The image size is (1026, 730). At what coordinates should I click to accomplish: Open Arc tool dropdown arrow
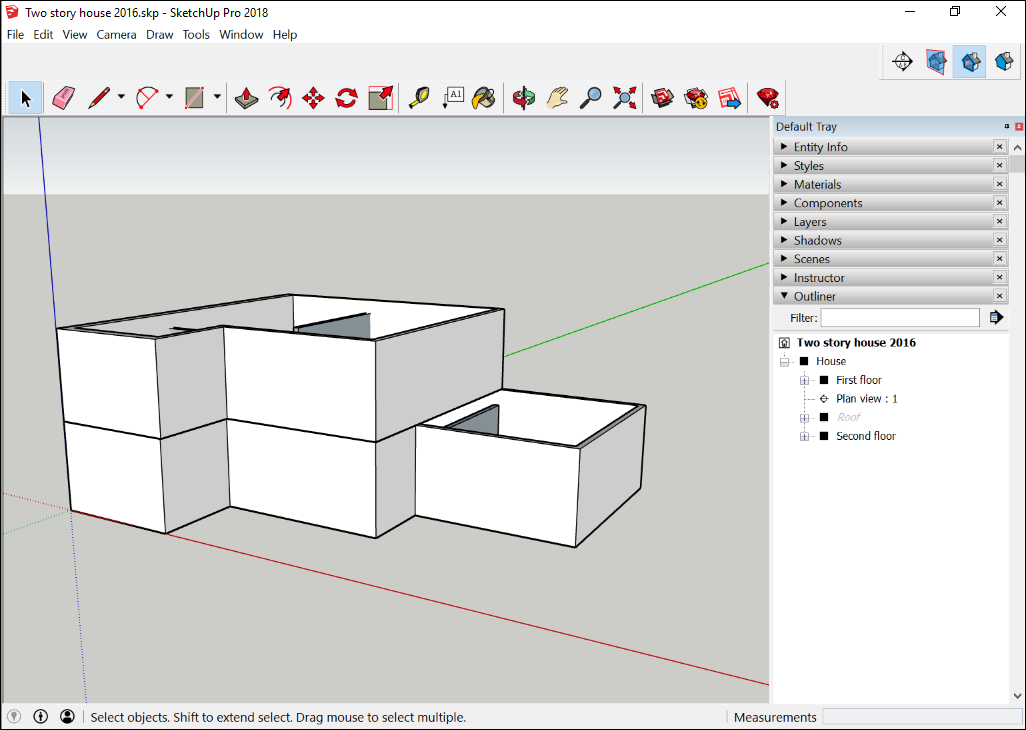tap(169, 97)
